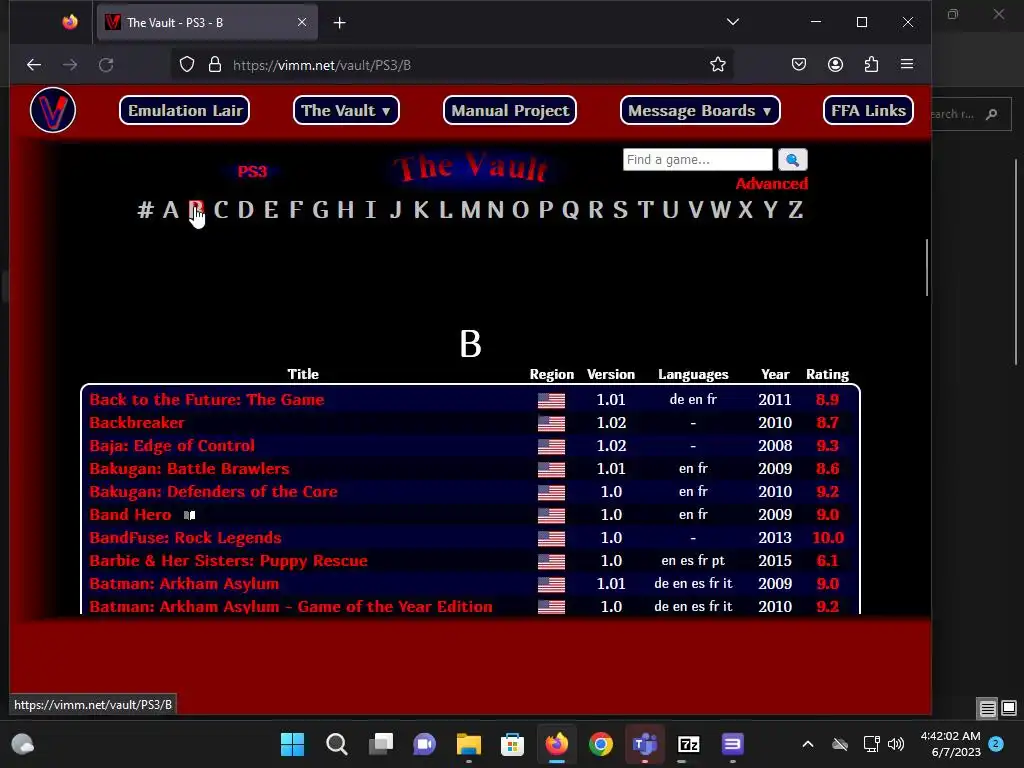Open Back to the Future: The Game
The height and width of the screenshot is (768, 1024).
tap(206, 400)
